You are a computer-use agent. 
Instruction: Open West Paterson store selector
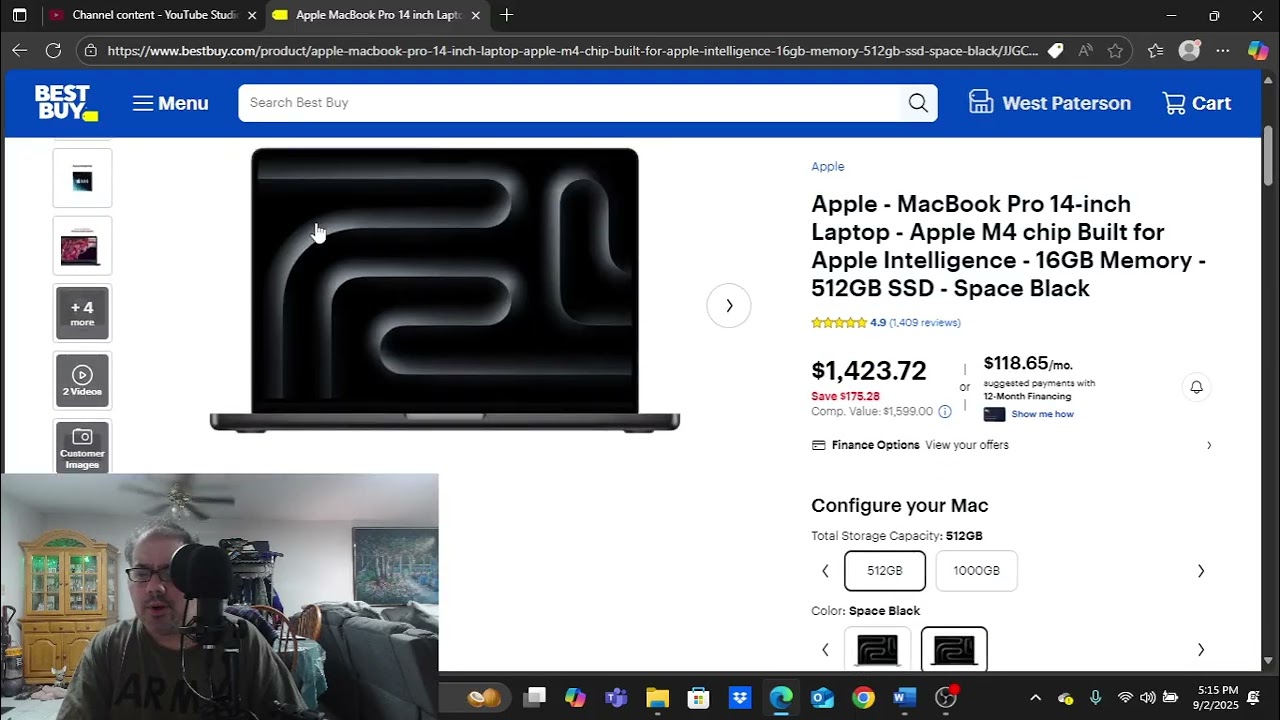(1050, 103)
